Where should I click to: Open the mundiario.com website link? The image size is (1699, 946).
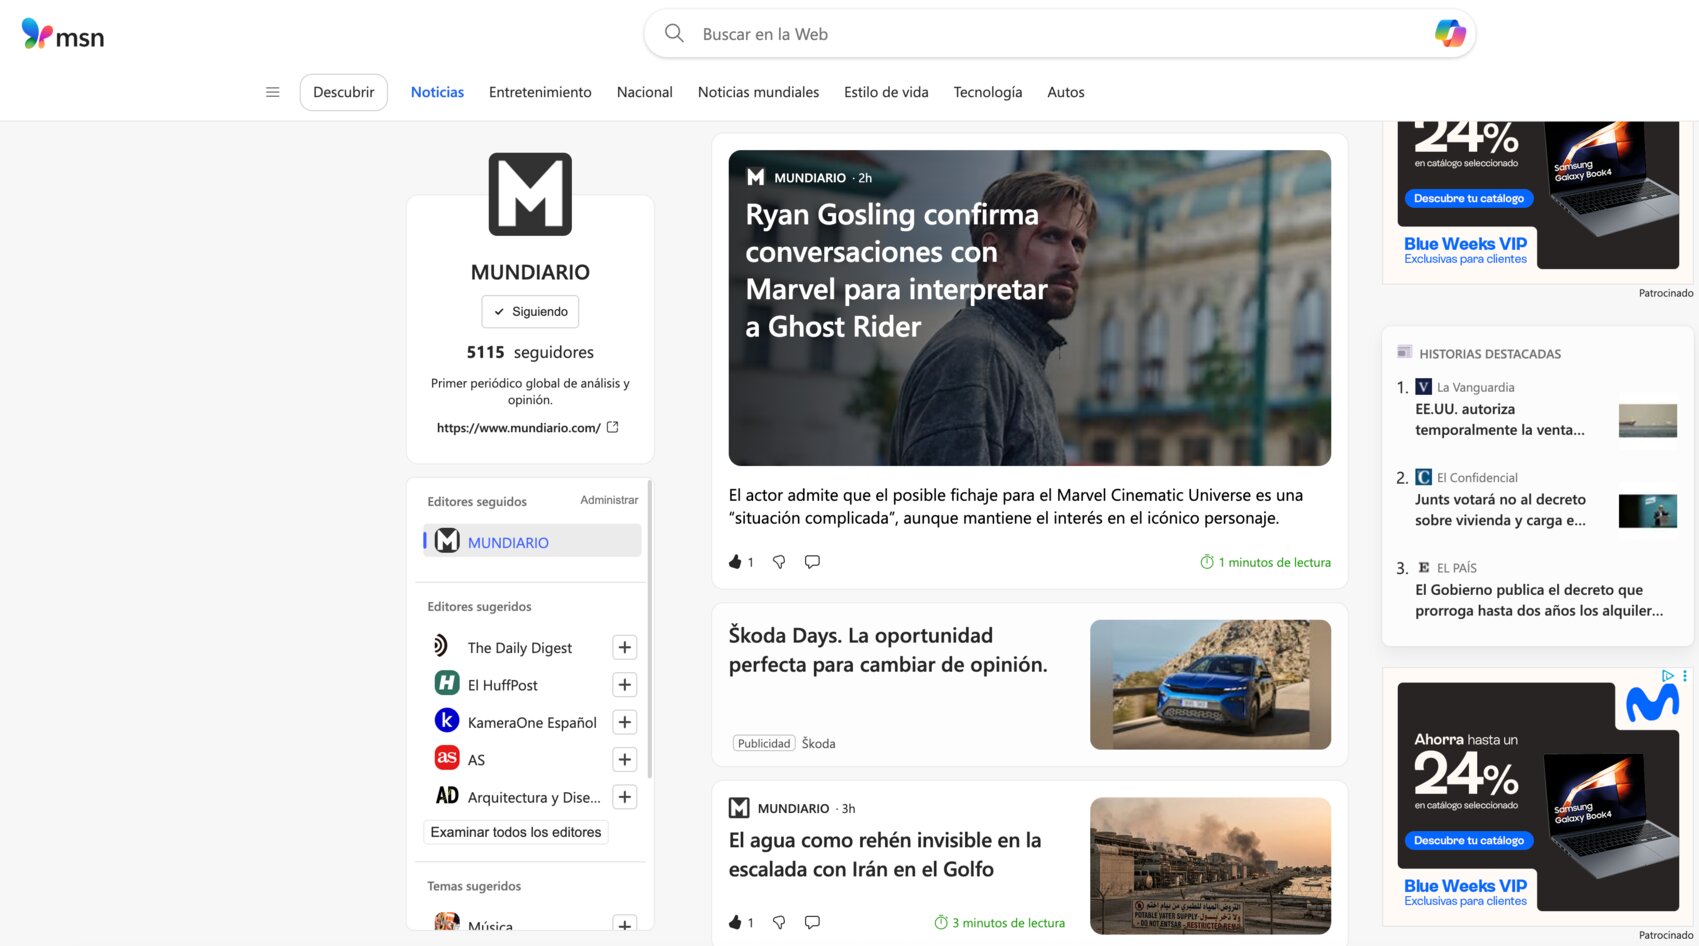click(x=518, y=428)
